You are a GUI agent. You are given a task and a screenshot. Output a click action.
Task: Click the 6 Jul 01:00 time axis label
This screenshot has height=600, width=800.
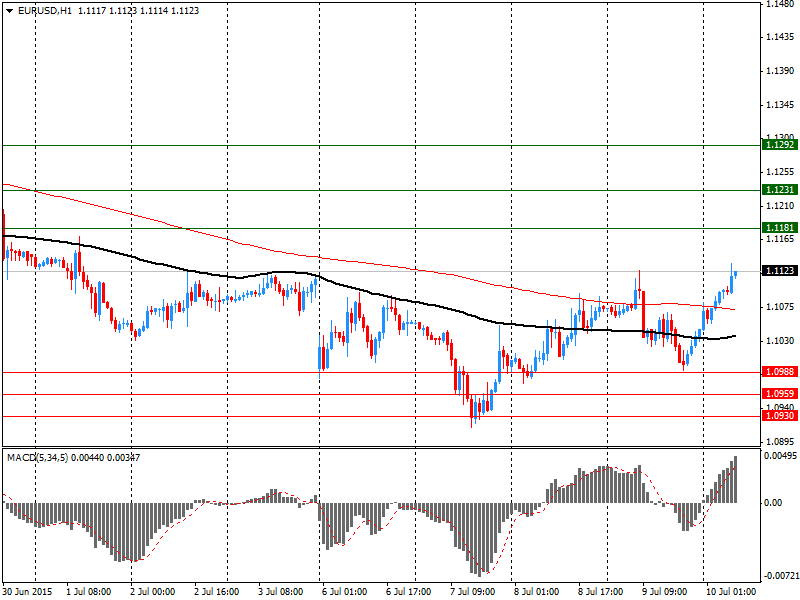(345, 592)
